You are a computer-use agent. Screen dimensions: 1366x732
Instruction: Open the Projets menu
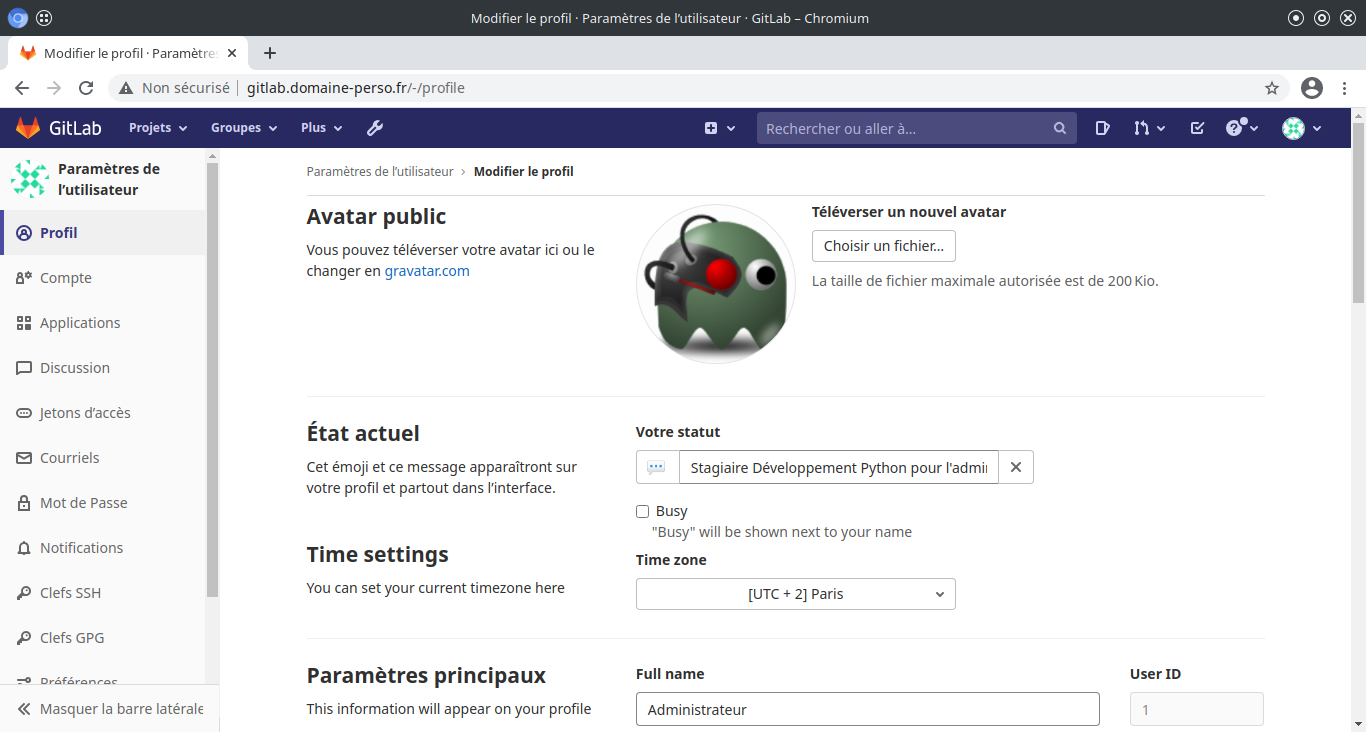pos(158,128)
